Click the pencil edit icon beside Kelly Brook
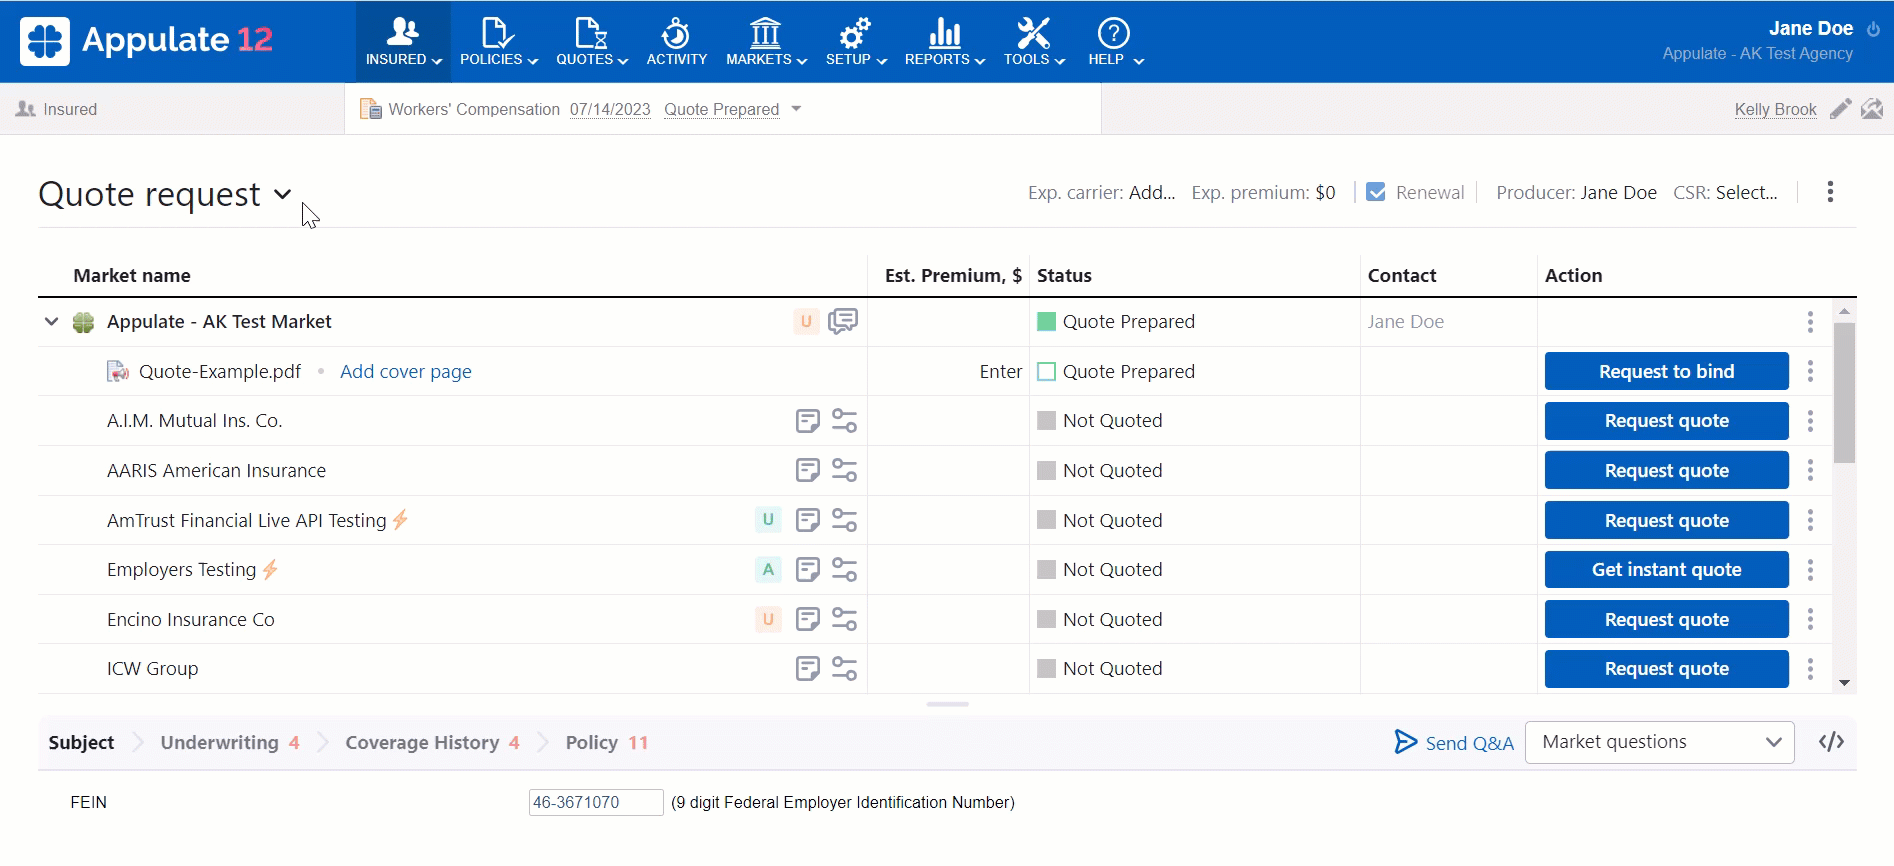 (1840, 109)
